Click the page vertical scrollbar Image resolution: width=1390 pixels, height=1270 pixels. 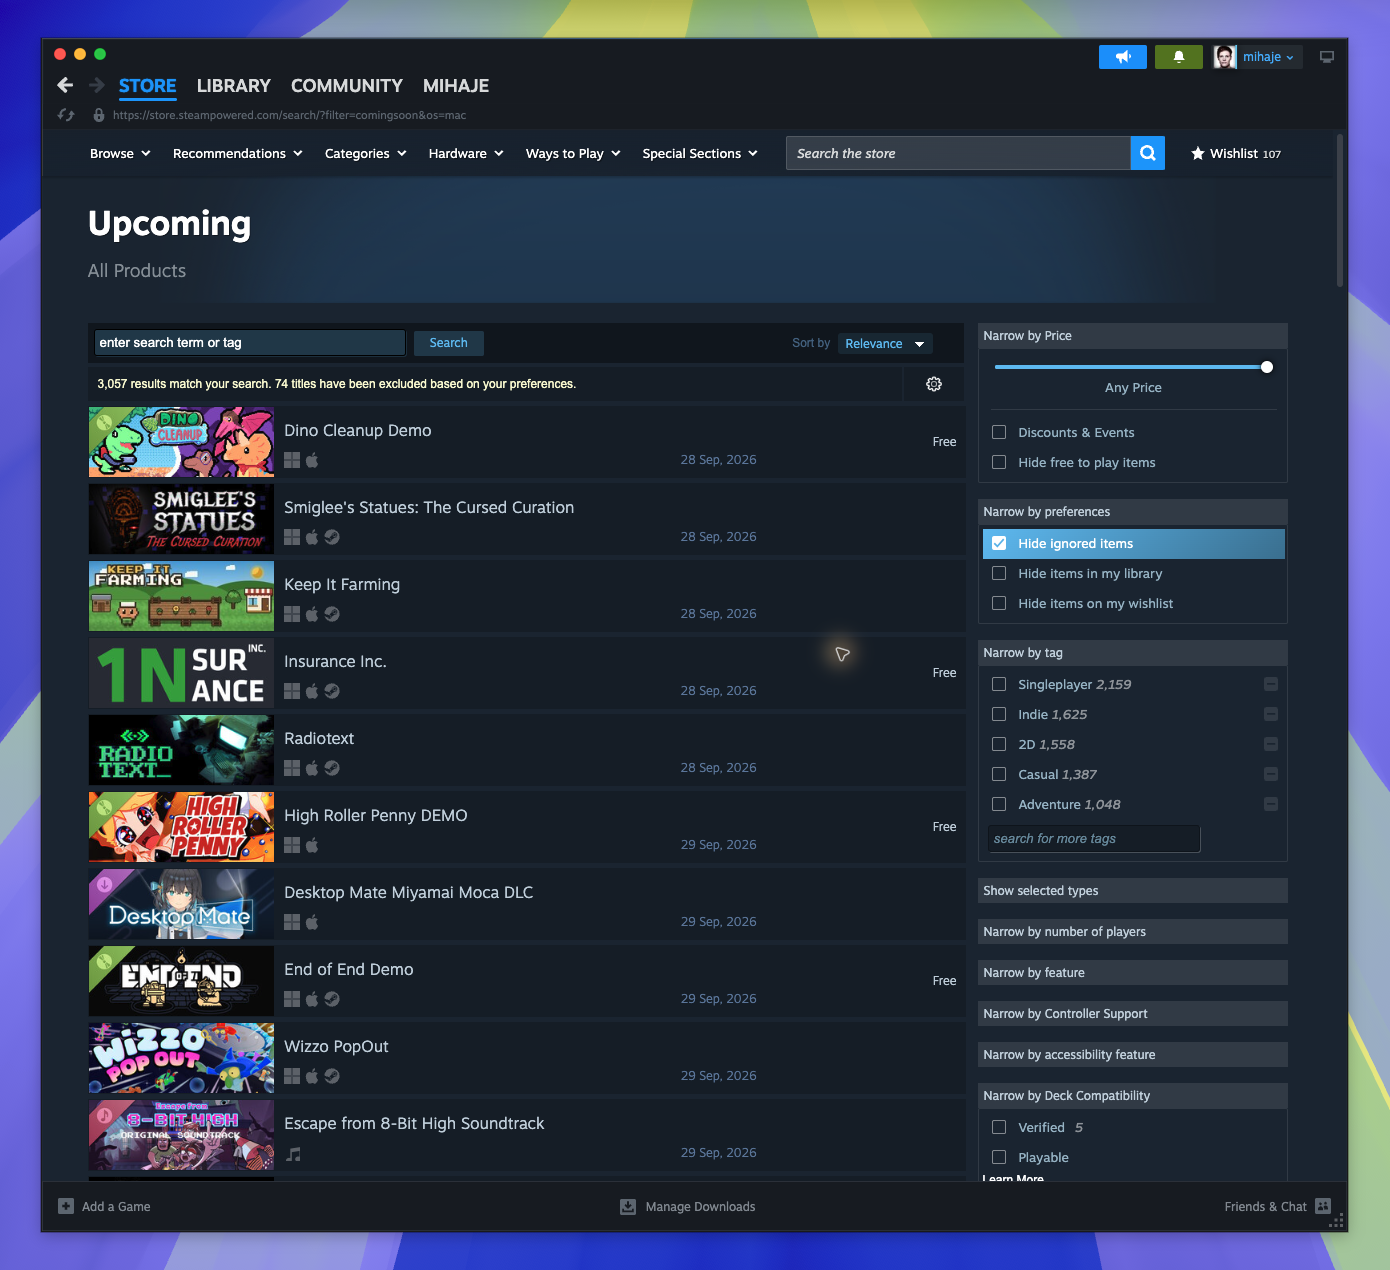(x=1340, y=210)
